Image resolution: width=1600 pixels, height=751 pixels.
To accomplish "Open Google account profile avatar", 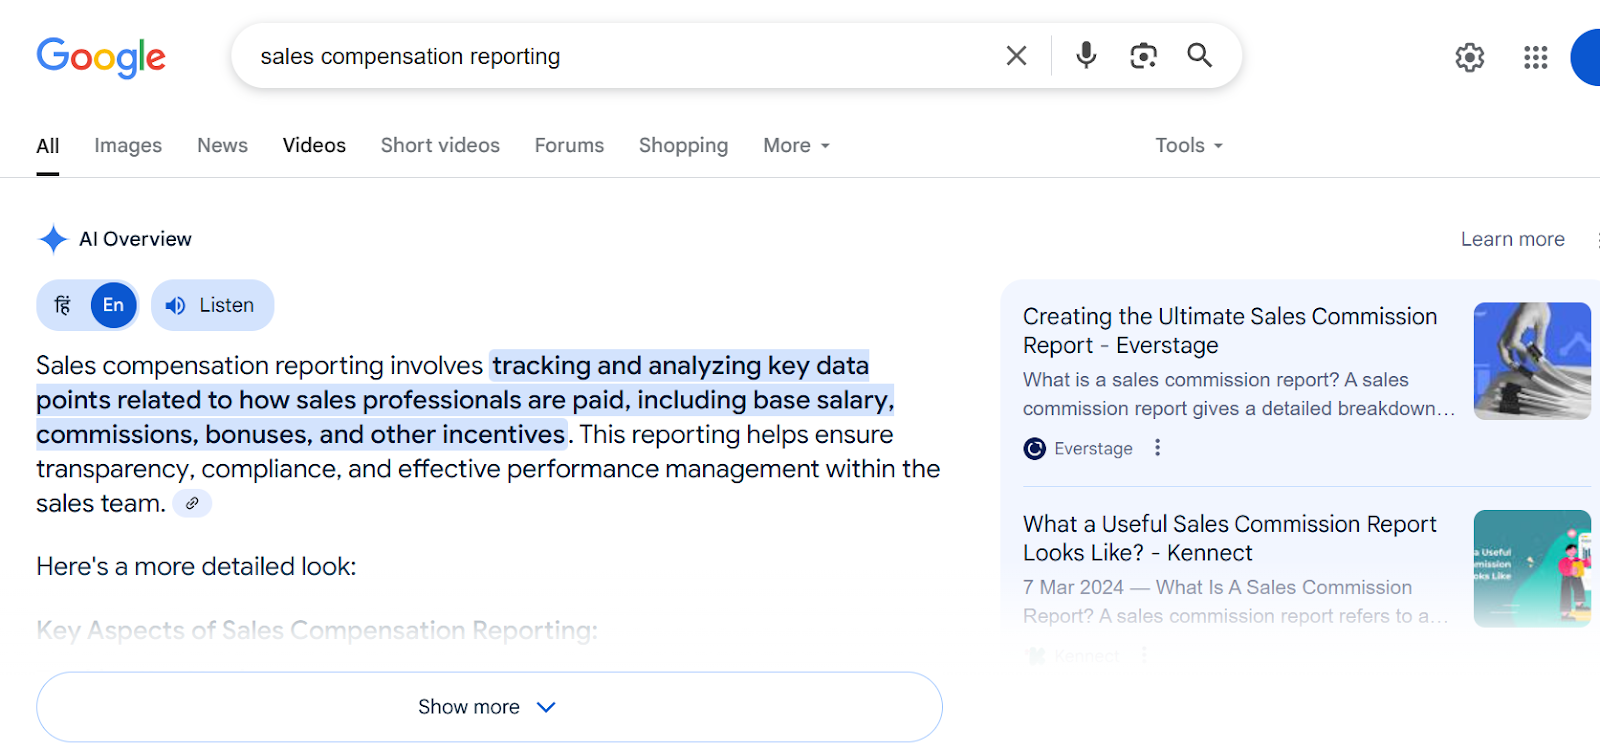I will click(x=1586, y=57).
